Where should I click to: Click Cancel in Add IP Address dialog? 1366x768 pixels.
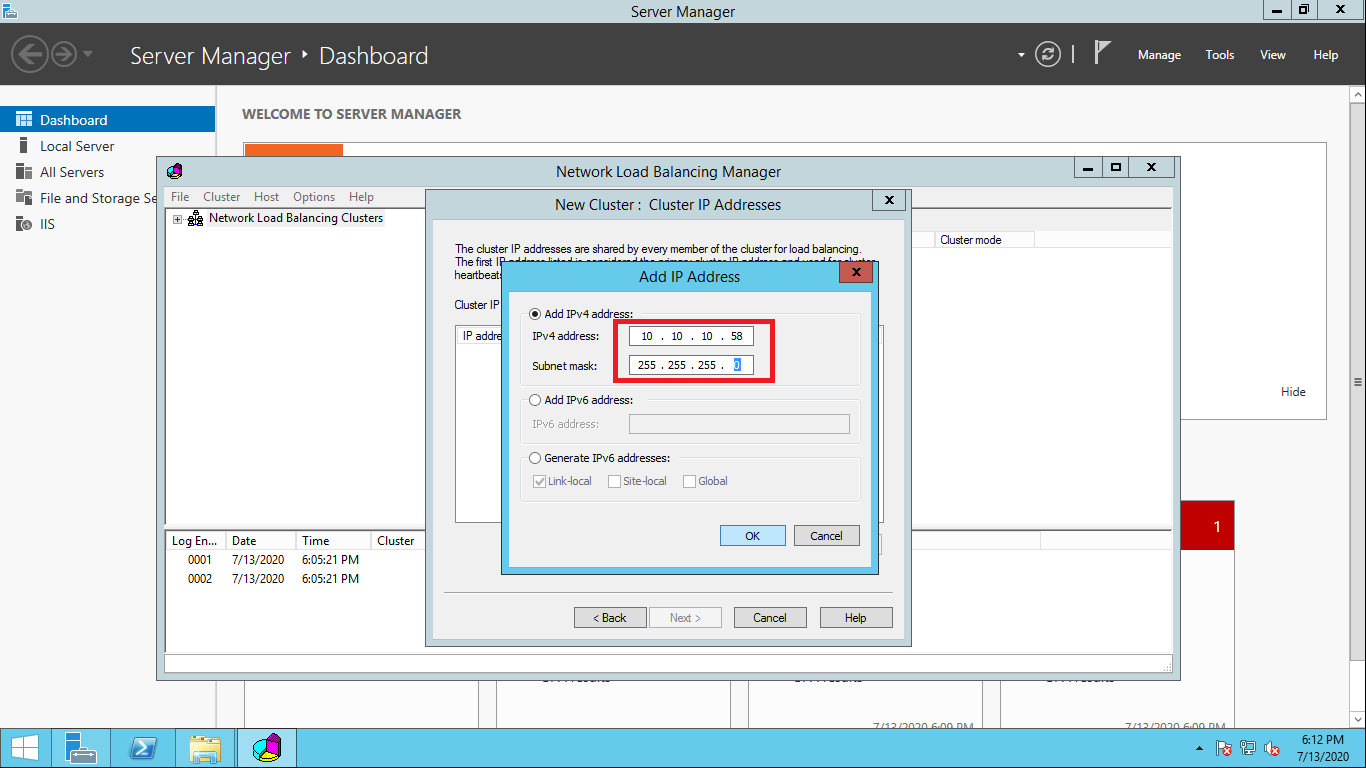(826, 536)
